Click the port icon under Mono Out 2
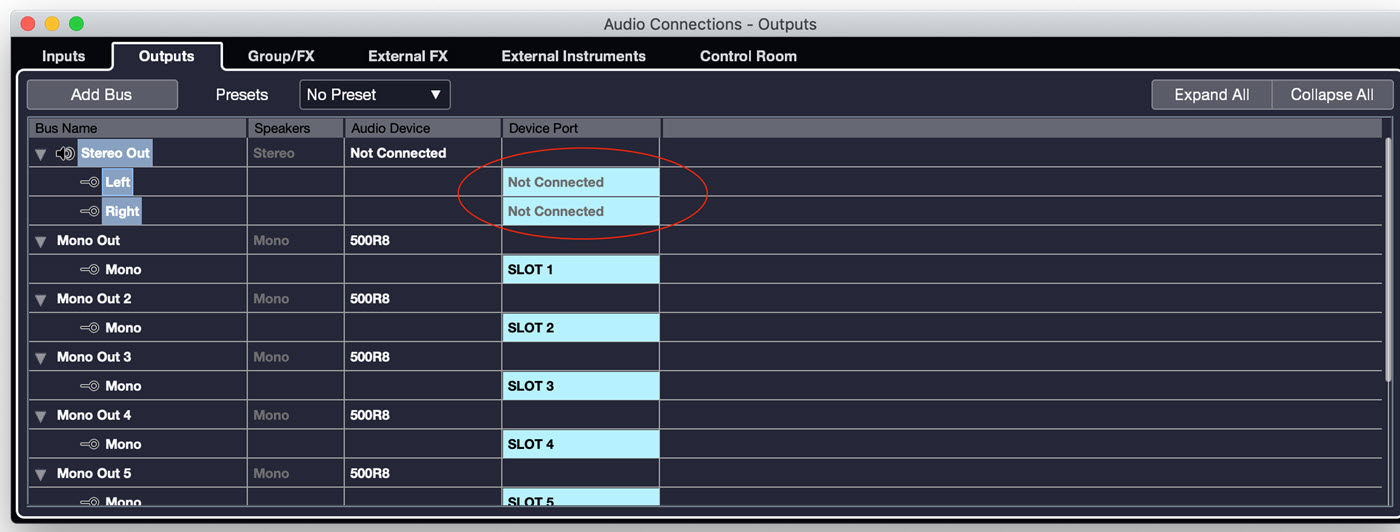1400x532 pixels. tap(89, 328)
